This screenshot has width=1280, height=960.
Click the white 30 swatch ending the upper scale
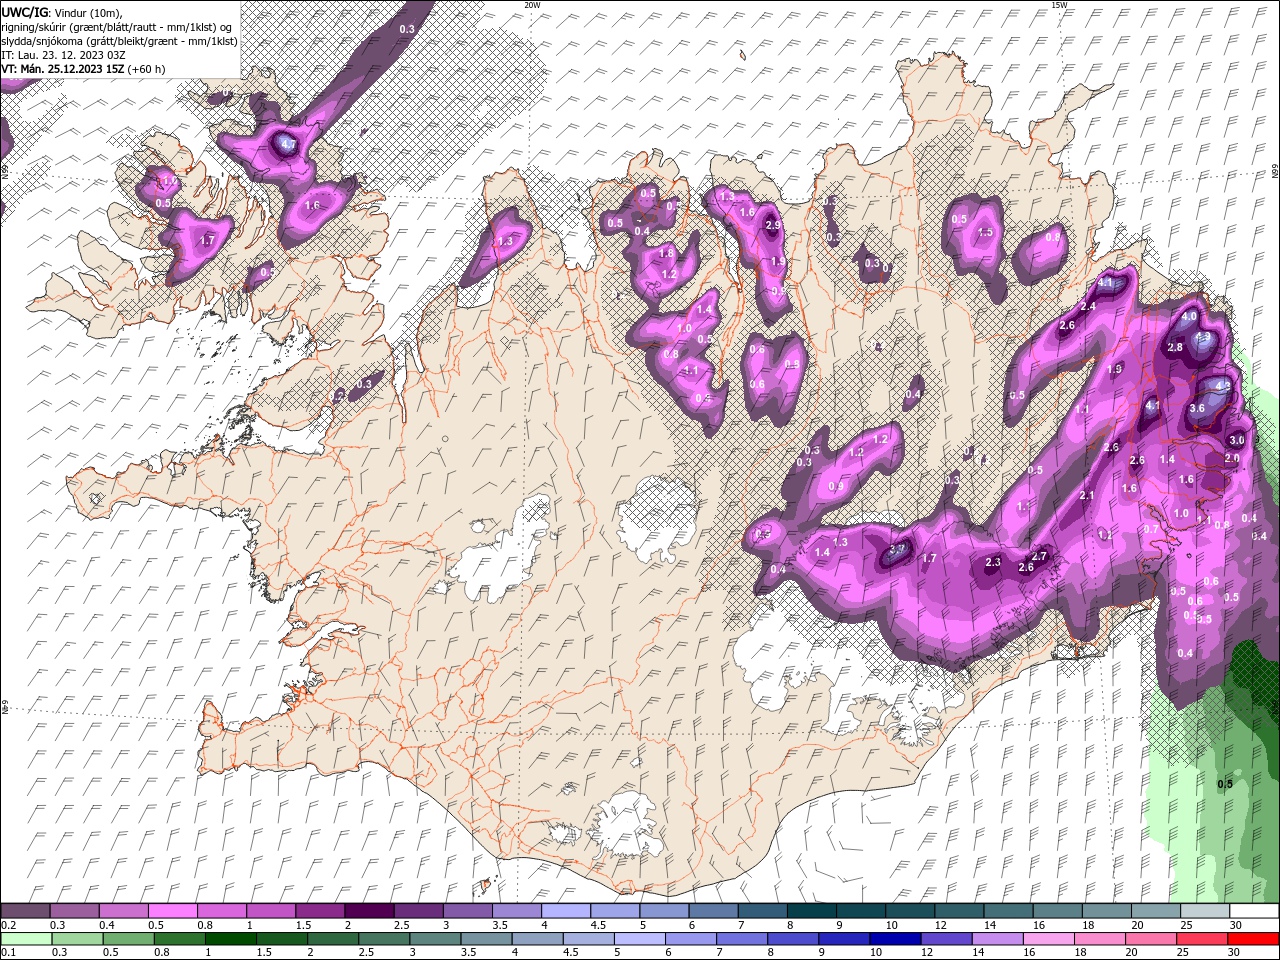point(1253,911)
